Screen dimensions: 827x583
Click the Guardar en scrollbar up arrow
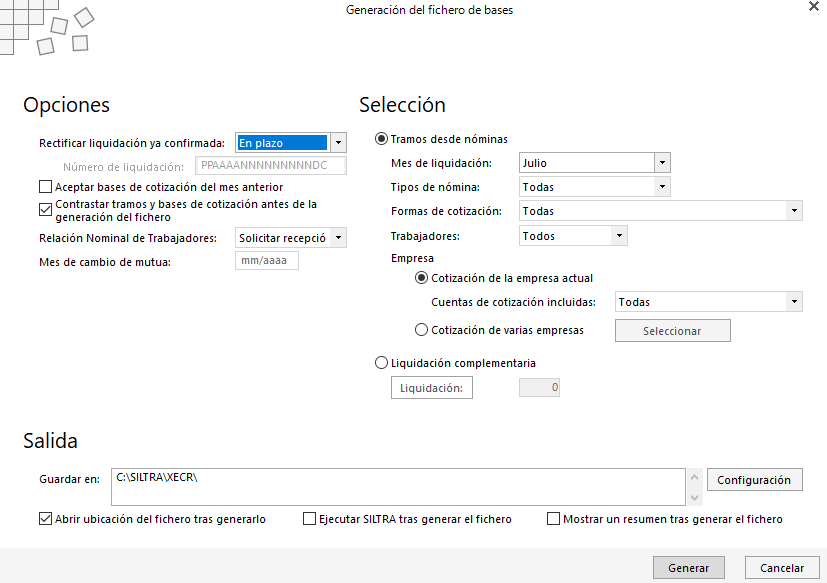click(x=695, y=477)
